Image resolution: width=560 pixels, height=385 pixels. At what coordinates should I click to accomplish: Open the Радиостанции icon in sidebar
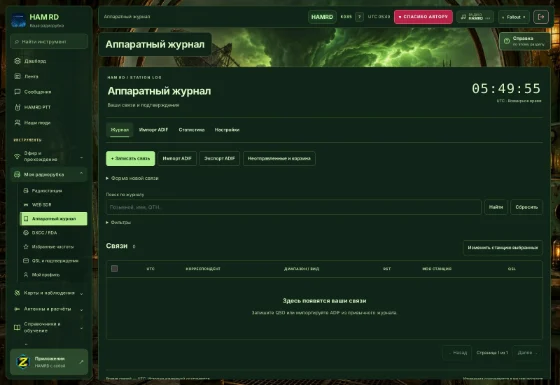coord(26,191)
